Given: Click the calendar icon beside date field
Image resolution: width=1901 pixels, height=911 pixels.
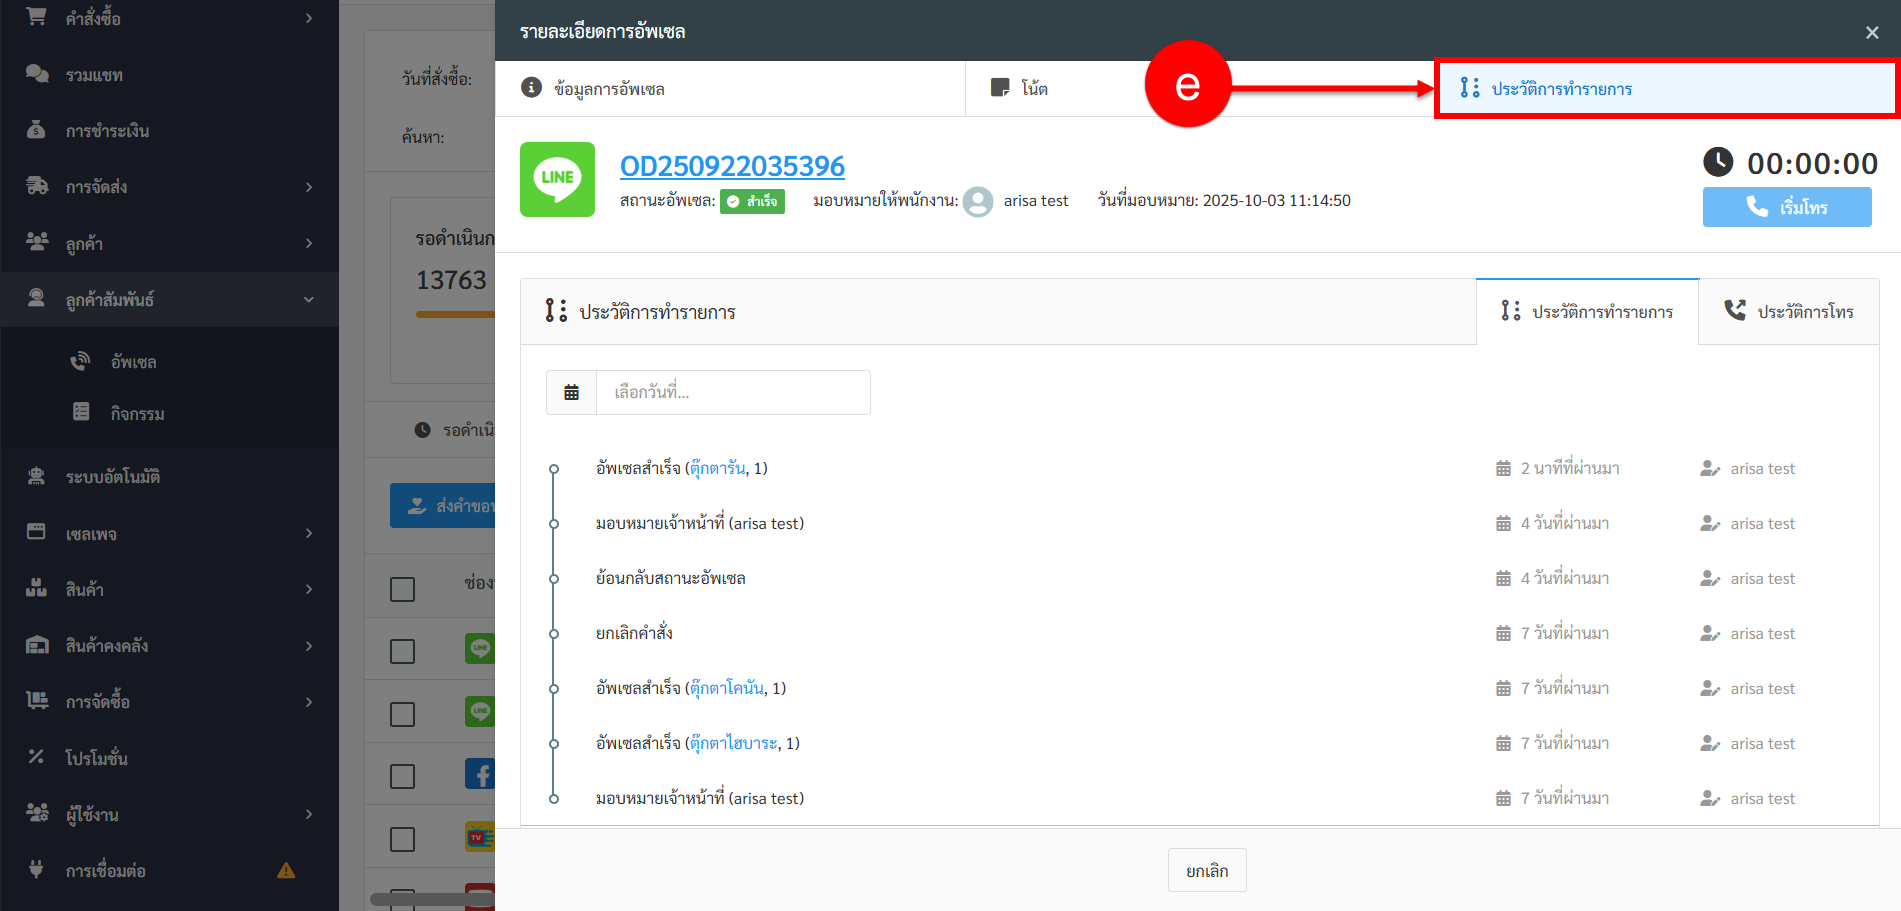Looking at the screenshot, I should coord(571,392).
